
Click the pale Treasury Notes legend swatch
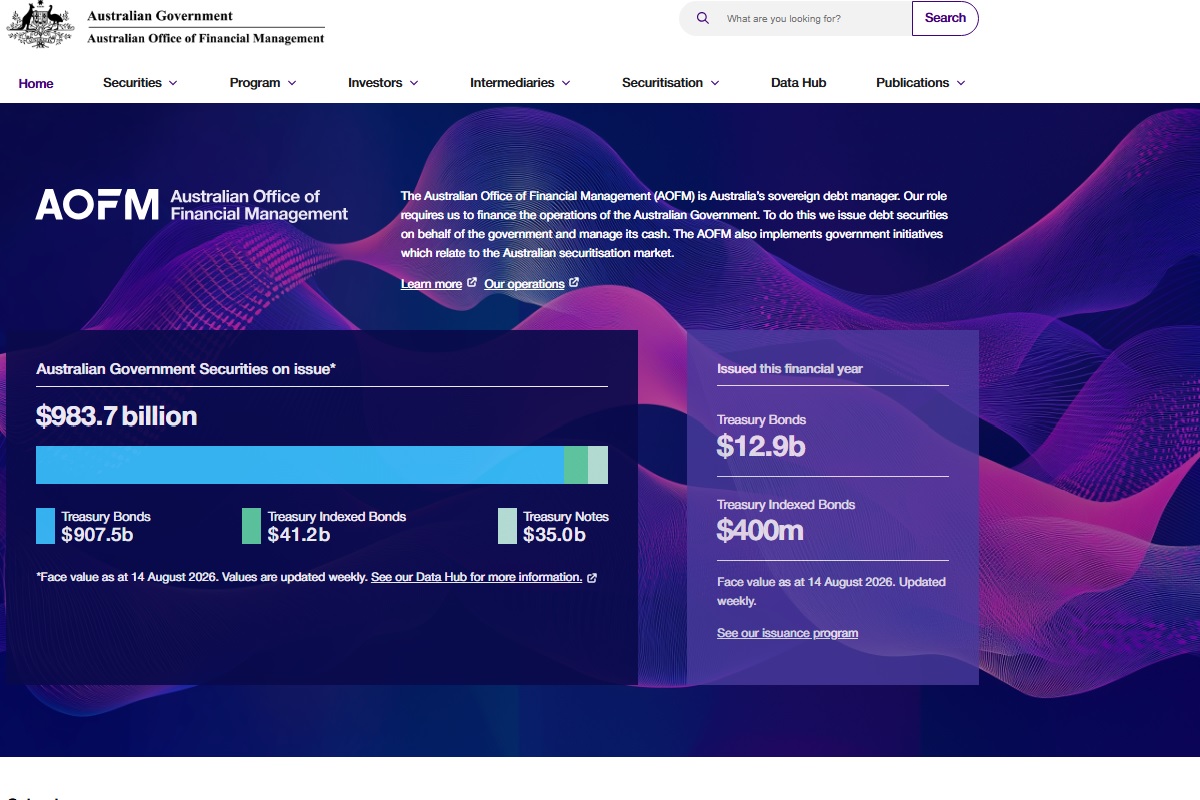tap(507, 526)
